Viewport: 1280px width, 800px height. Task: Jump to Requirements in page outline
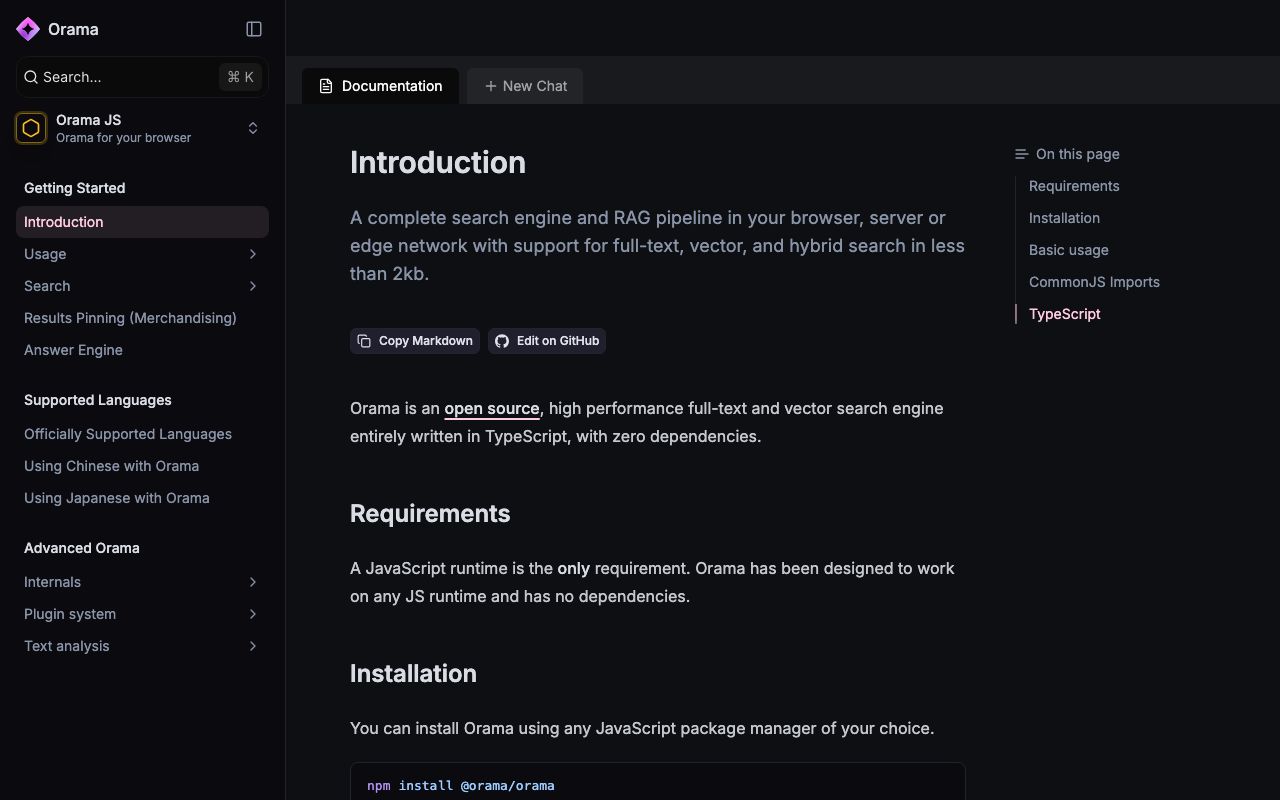1074,186
